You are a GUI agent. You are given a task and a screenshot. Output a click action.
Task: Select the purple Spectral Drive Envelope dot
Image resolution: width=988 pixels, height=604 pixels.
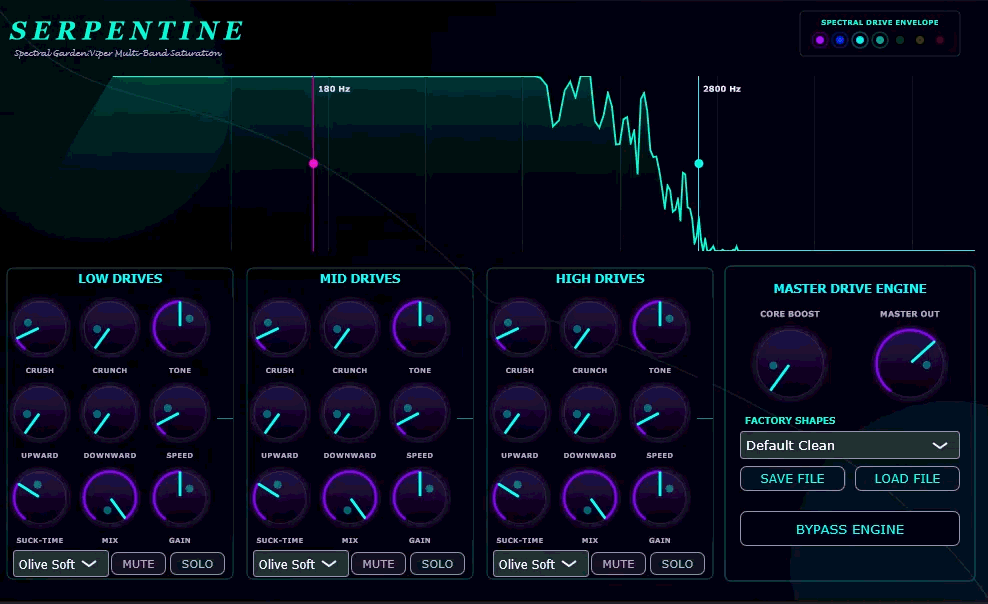point(820,40)
